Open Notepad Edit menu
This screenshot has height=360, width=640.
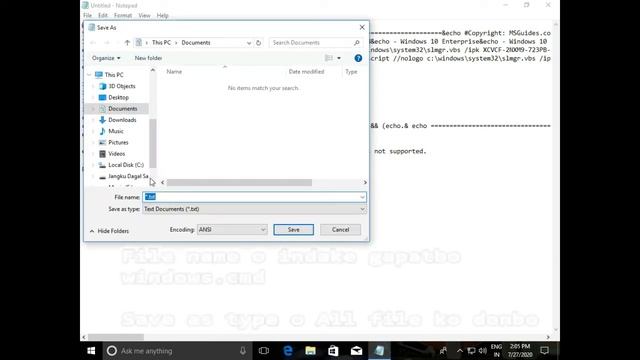point(102,16)
